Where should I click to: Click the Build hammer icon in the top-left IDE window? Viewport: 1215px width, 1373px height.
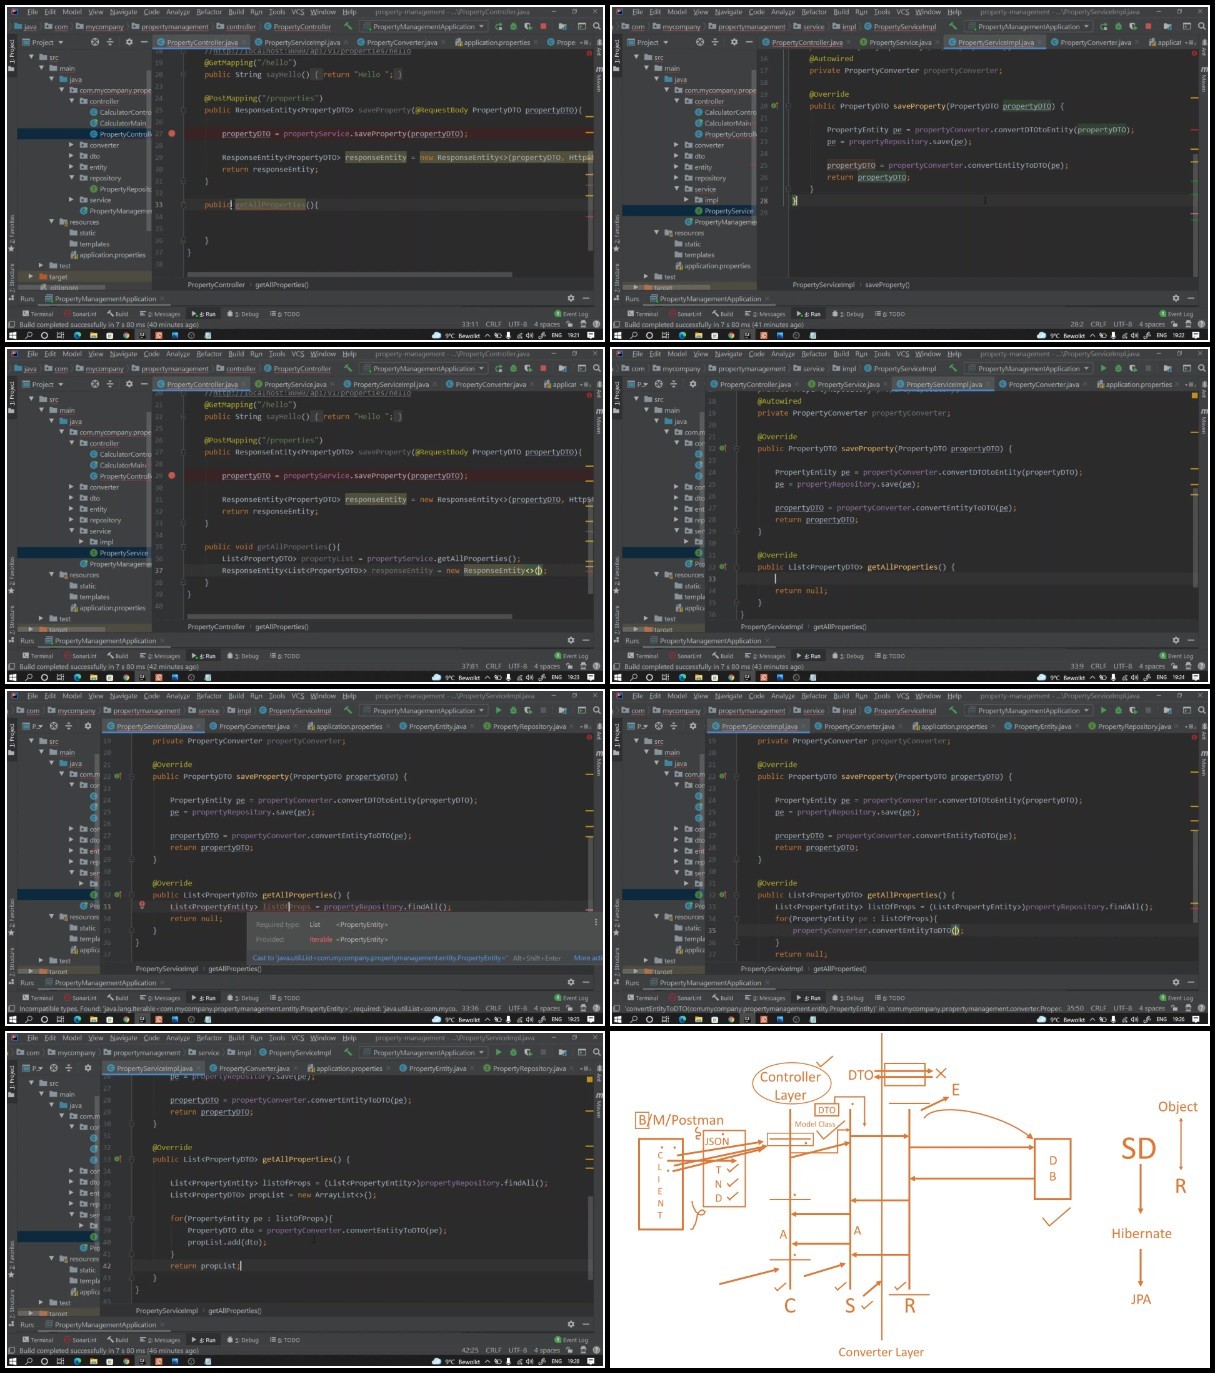(348, 27)
